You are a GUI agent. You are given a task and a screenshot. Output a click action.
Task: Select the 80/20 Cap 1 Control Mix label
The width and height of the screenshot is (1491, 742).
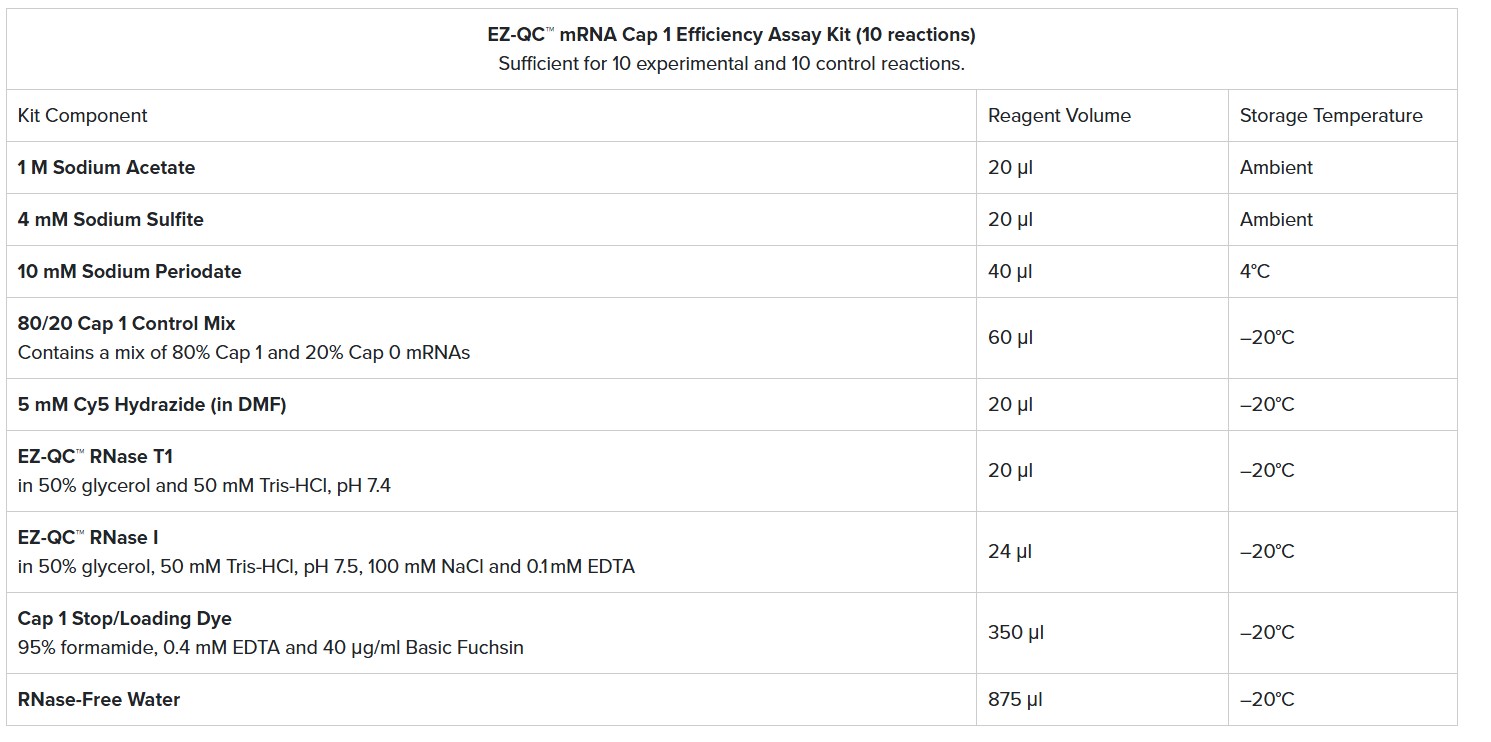click(126, 324)
